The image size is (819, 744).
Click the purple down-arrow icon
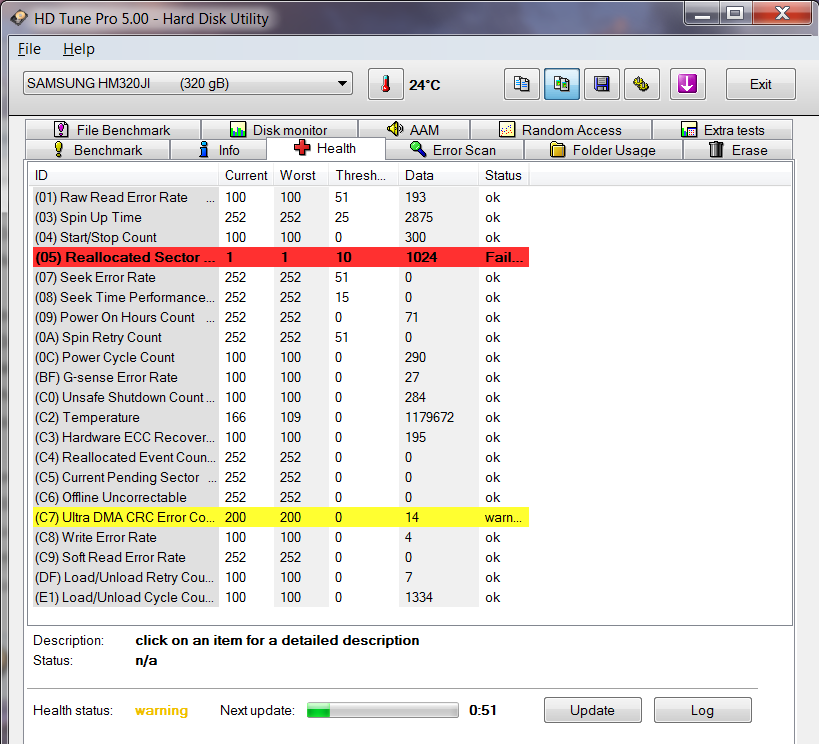[686, 85]
